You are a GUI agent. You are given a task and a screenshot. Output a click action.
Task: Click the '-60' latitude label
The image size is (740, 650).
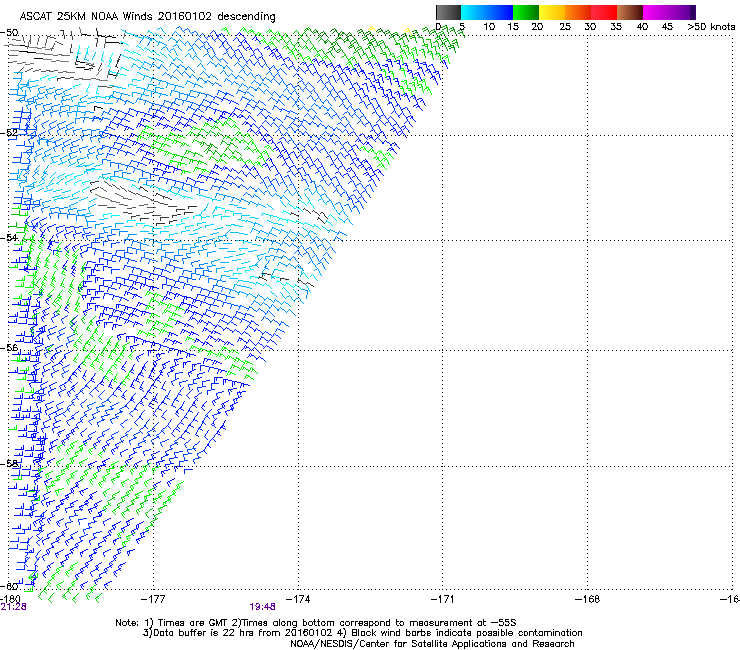pyautogui.click(x=9, y=586)
